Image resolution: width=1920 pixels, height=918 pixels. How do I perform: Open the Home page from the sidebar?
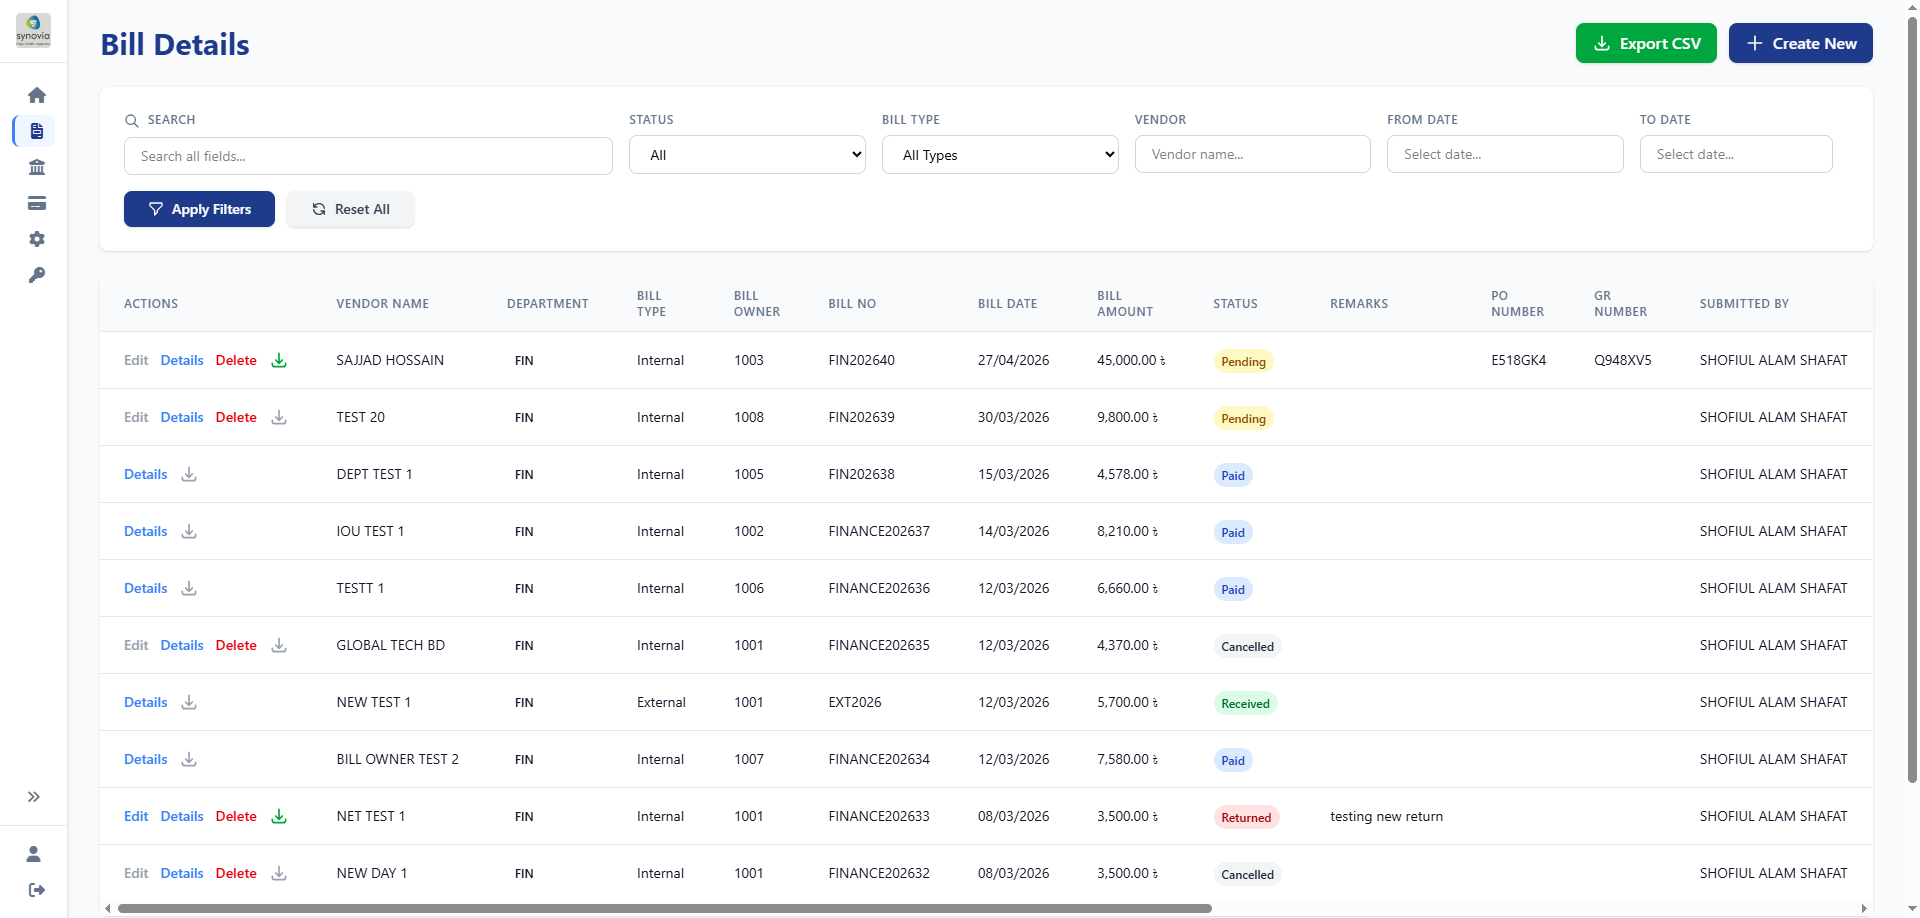37,95
